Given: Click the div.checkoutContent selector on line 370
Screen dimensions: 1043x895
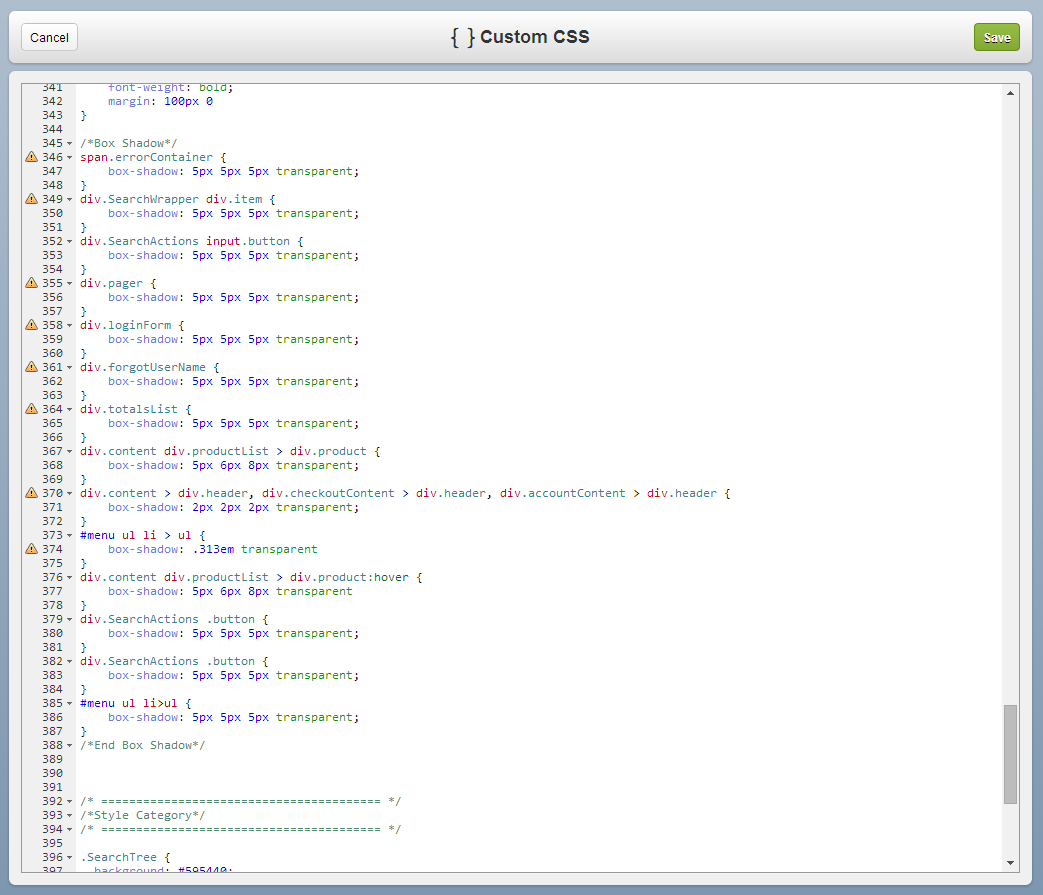Looking at the screenshot, I should (x=328, y=493).
